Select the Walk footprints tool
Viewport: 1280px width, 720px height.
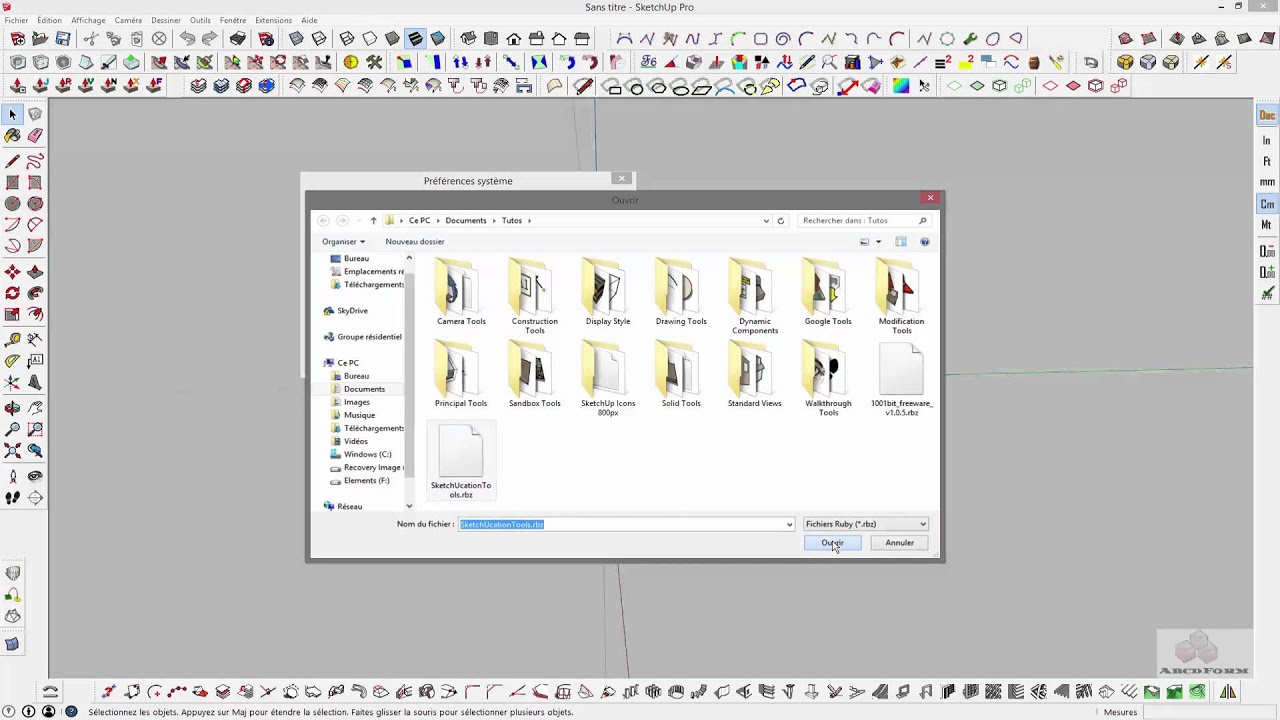(x=13, y=497)
